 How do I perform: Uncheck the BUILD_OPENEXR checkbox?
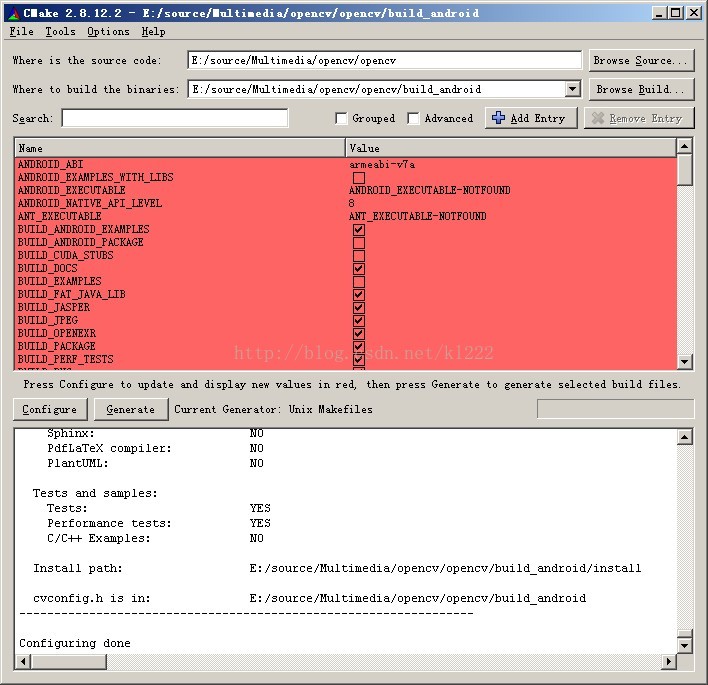tap(359, 334)
